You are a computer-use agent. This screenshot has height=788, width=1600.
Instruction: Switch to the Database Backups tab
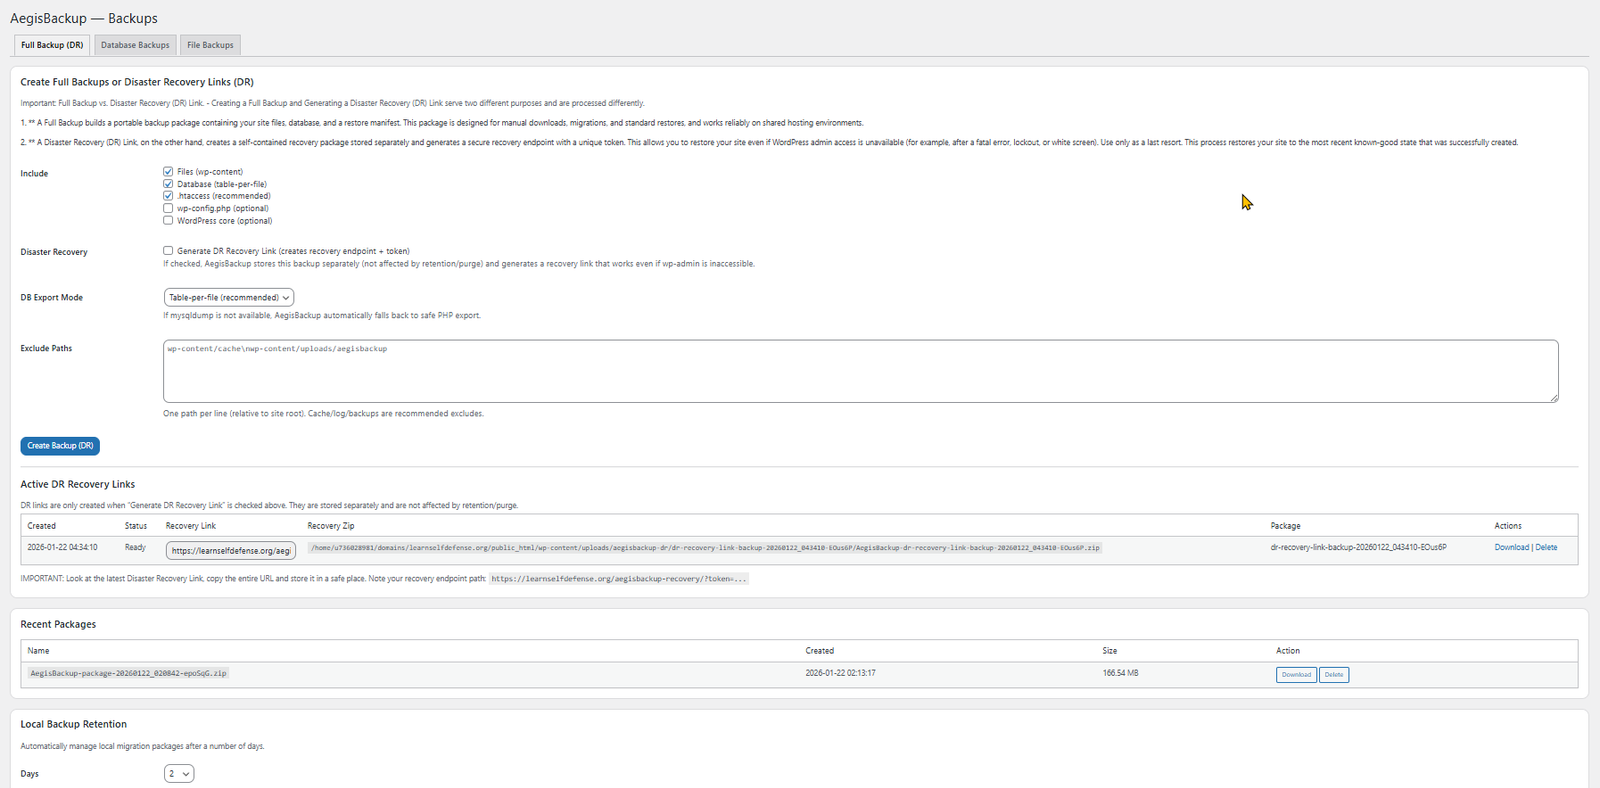tap(135, 45)
